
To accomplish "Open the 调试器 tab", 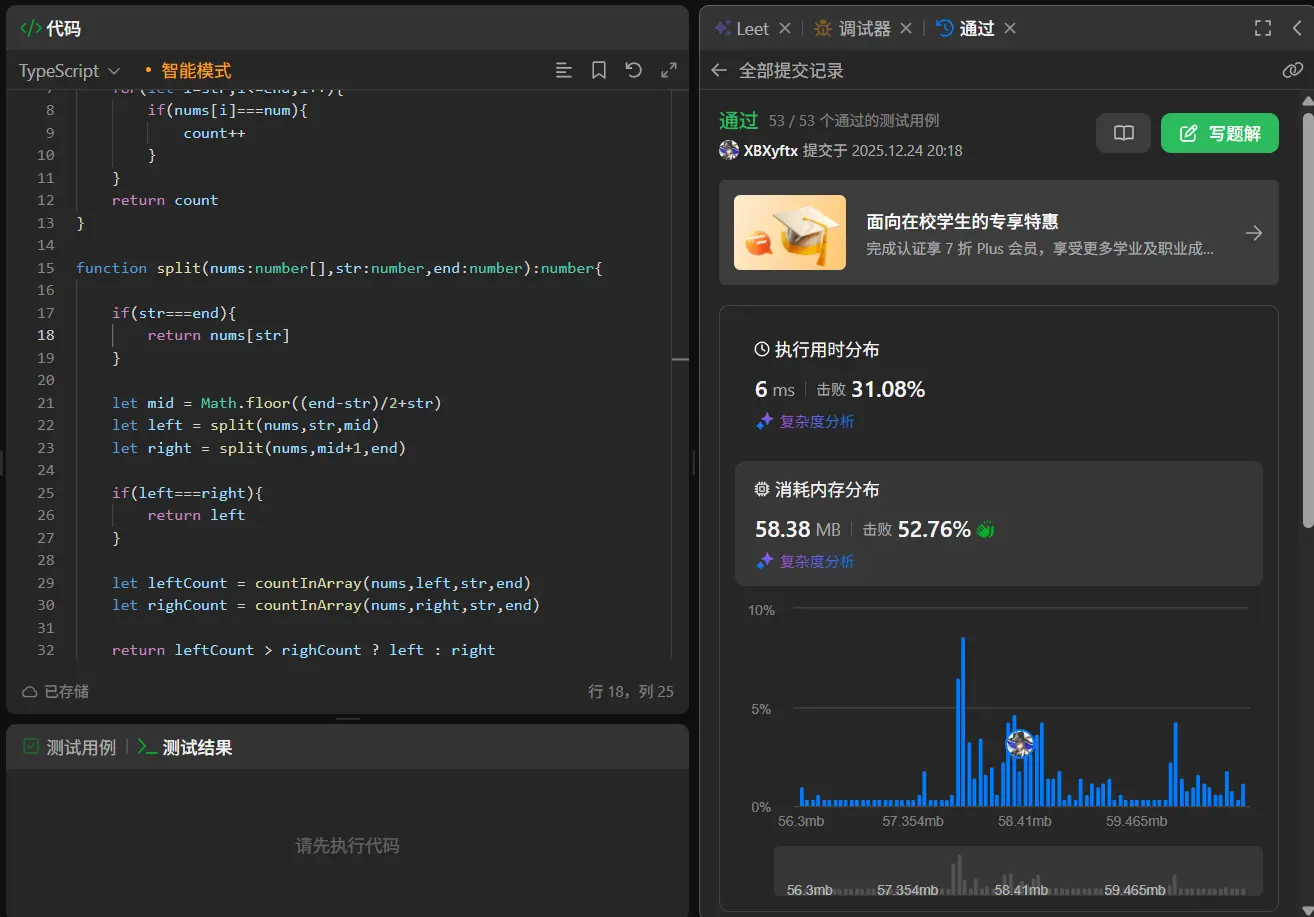I will click(x=853, y=28).
